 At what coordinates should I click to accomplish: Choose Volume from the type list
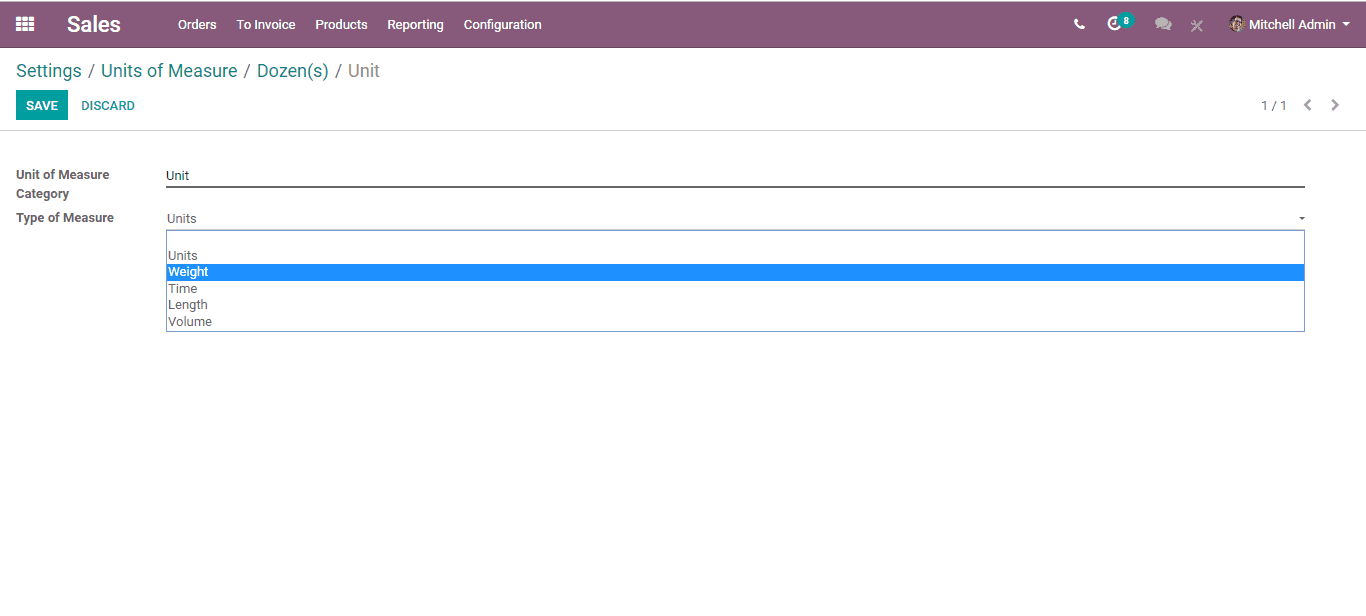[735, 322]
